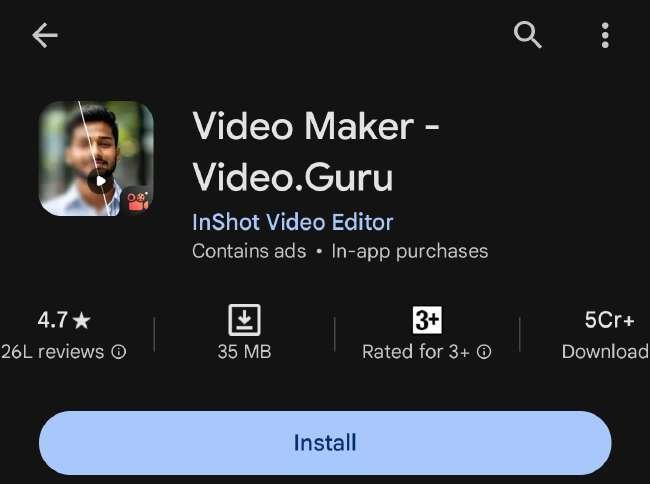The image size is (650, 484).
Task: Install the Video Maker app
Action: [325, 443]
